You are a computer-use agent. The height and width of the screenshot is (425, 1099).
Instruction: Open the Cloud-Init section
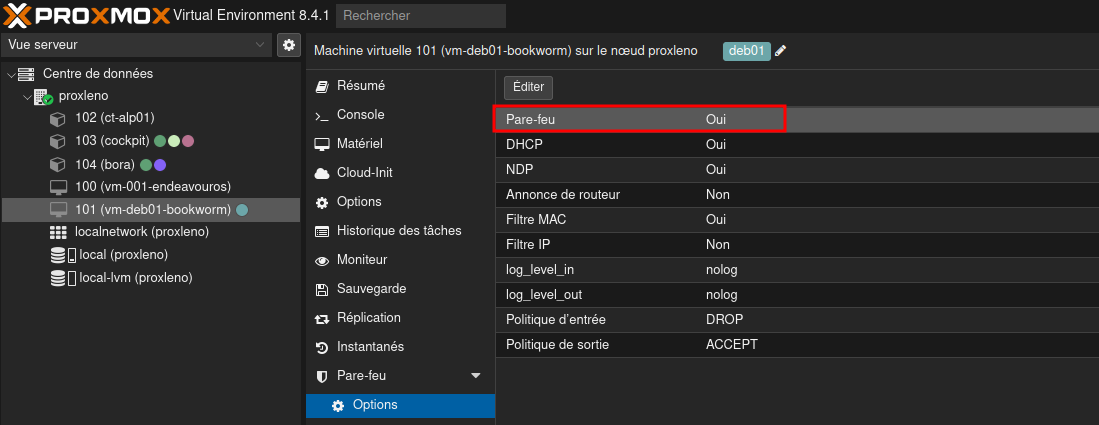364,173
